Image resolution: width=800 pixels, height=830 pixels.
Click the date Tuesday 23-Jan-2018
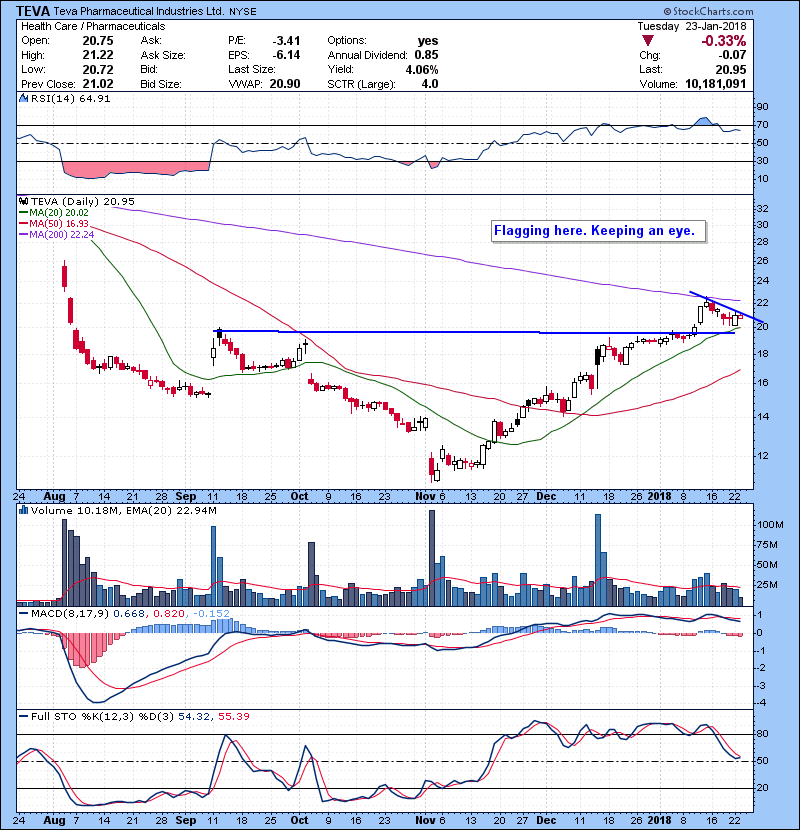pos(691,26)
